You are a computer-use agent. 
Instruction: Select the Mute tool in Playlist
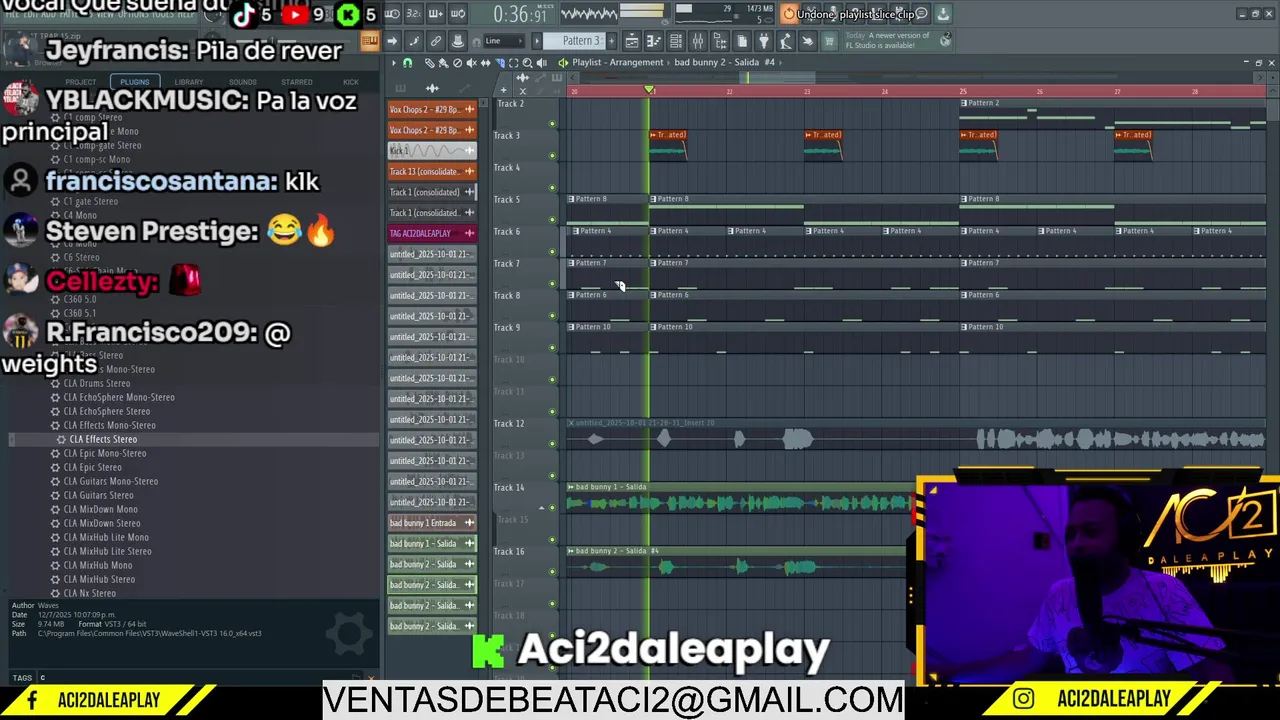(472, 62)
